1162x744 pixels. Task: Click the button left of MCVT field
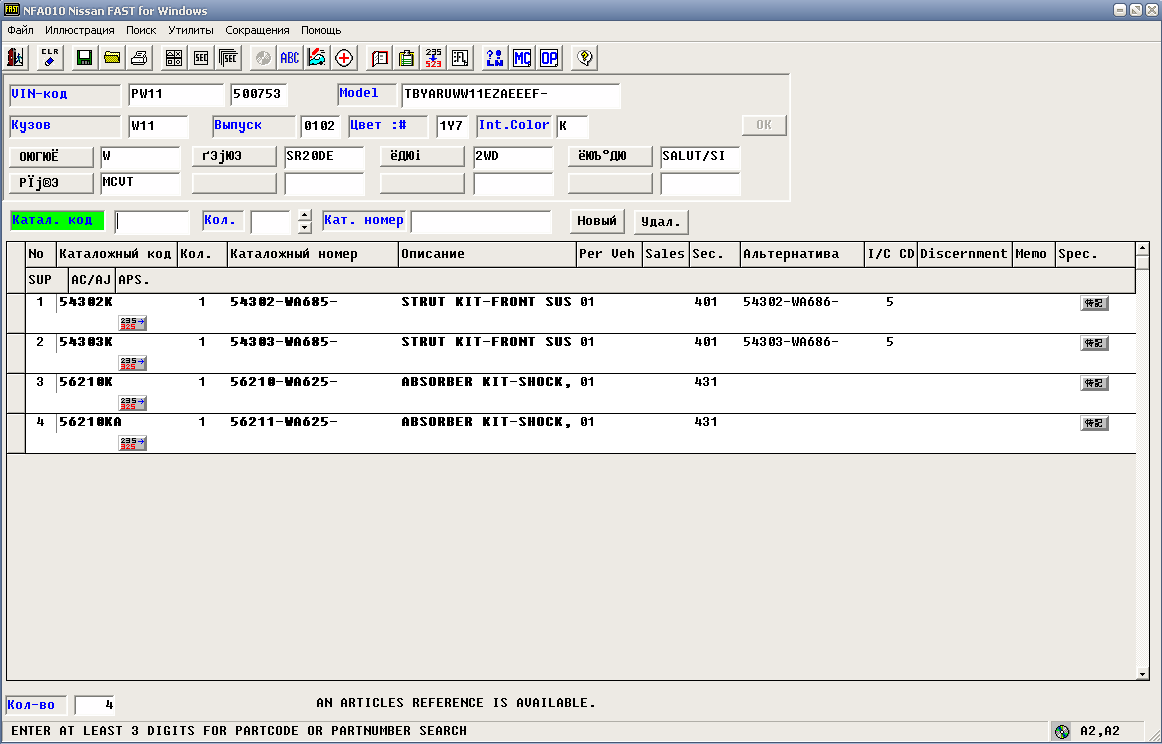(x=51, y=183)
